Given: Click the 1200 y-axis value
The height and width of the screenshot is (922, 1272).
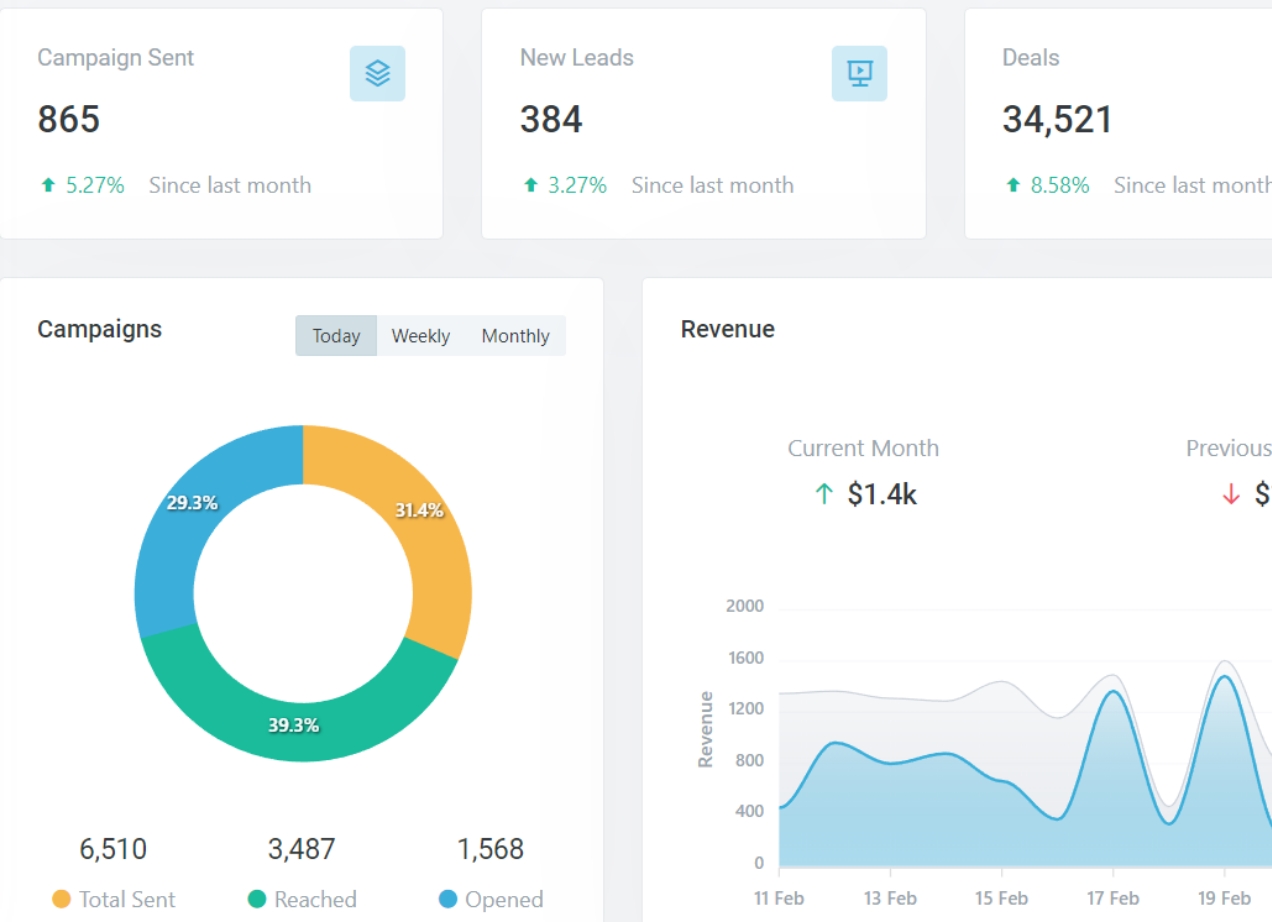Looking at the screenshot, I should [x=744, y=709].
